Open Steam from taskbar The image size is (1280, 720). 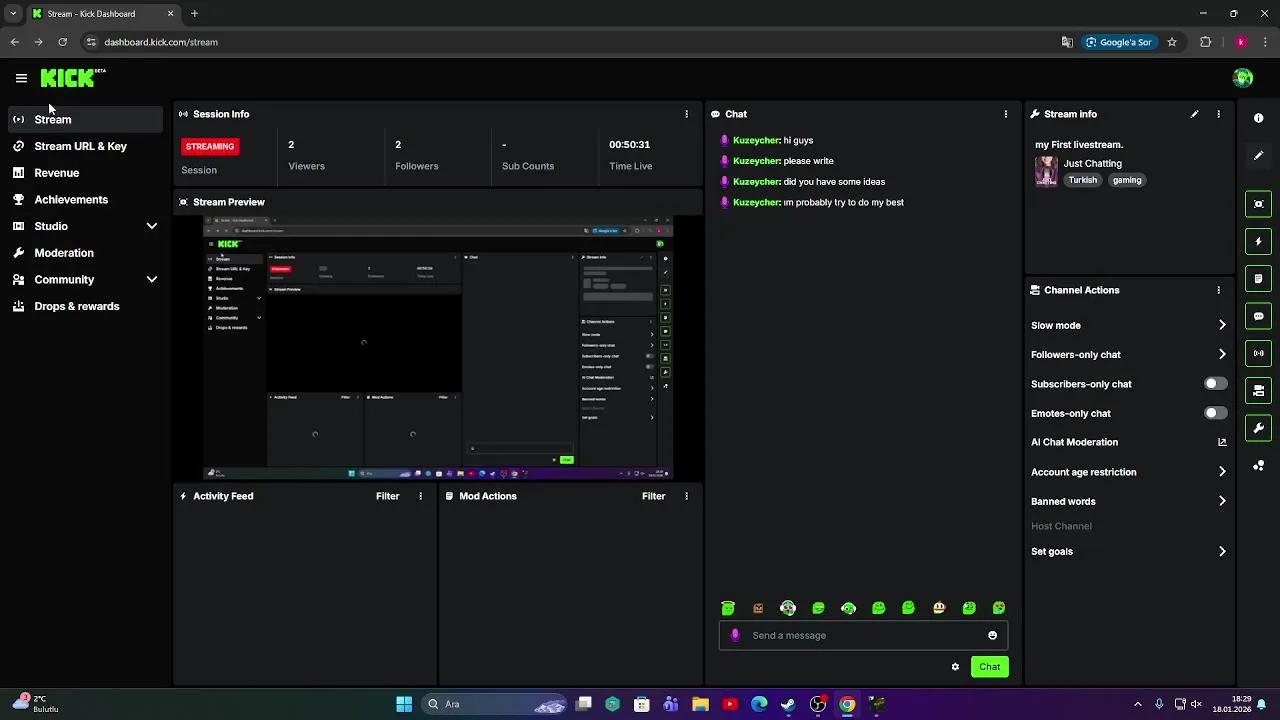[x=788, y=704]
